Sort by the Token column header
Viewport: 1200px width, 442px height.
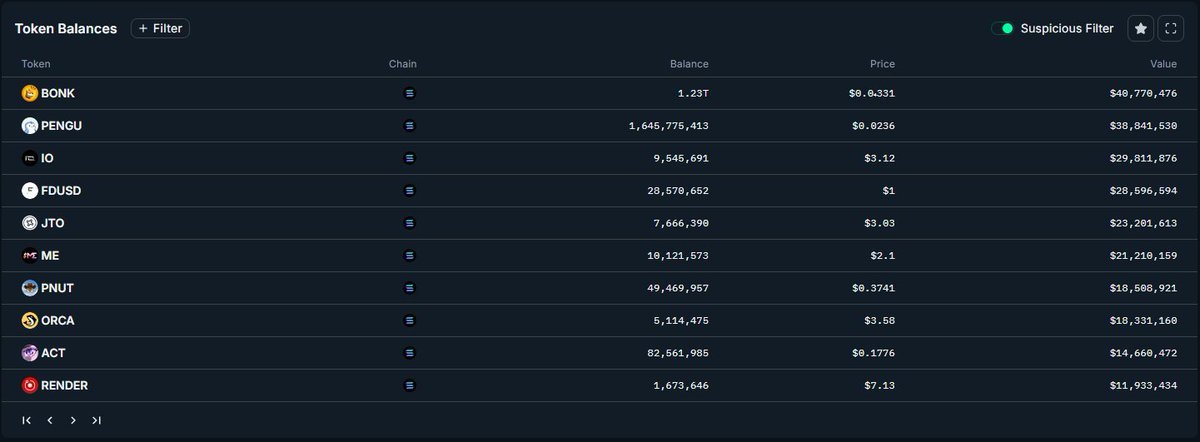(36, 64)
